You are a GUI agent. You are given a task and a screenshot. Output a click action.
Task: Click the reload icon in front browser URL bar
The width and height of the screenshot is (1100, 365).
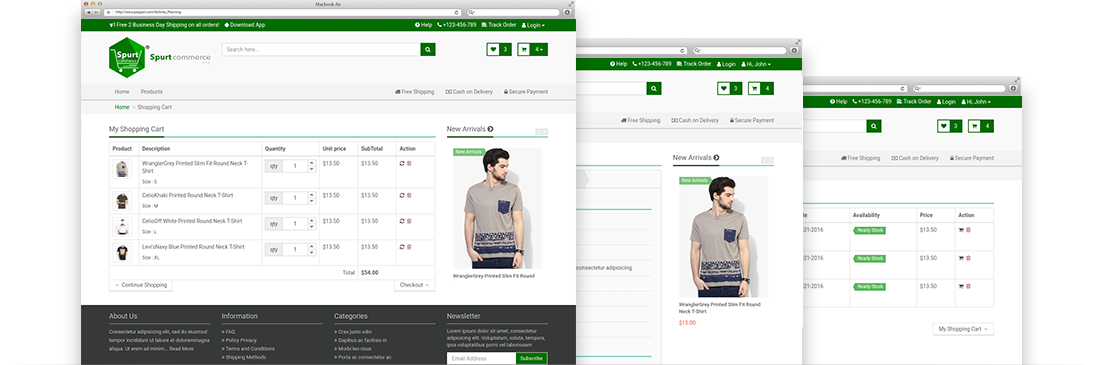click(457, 12)
